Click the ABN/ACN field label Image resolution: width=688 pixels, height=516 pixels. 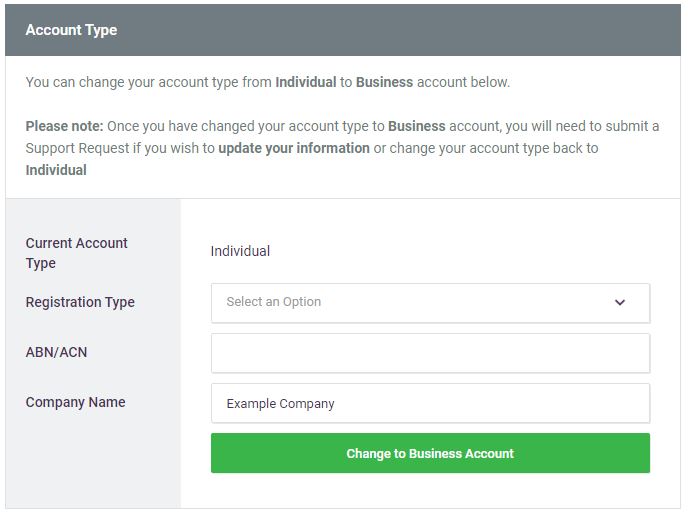(56, 352)
